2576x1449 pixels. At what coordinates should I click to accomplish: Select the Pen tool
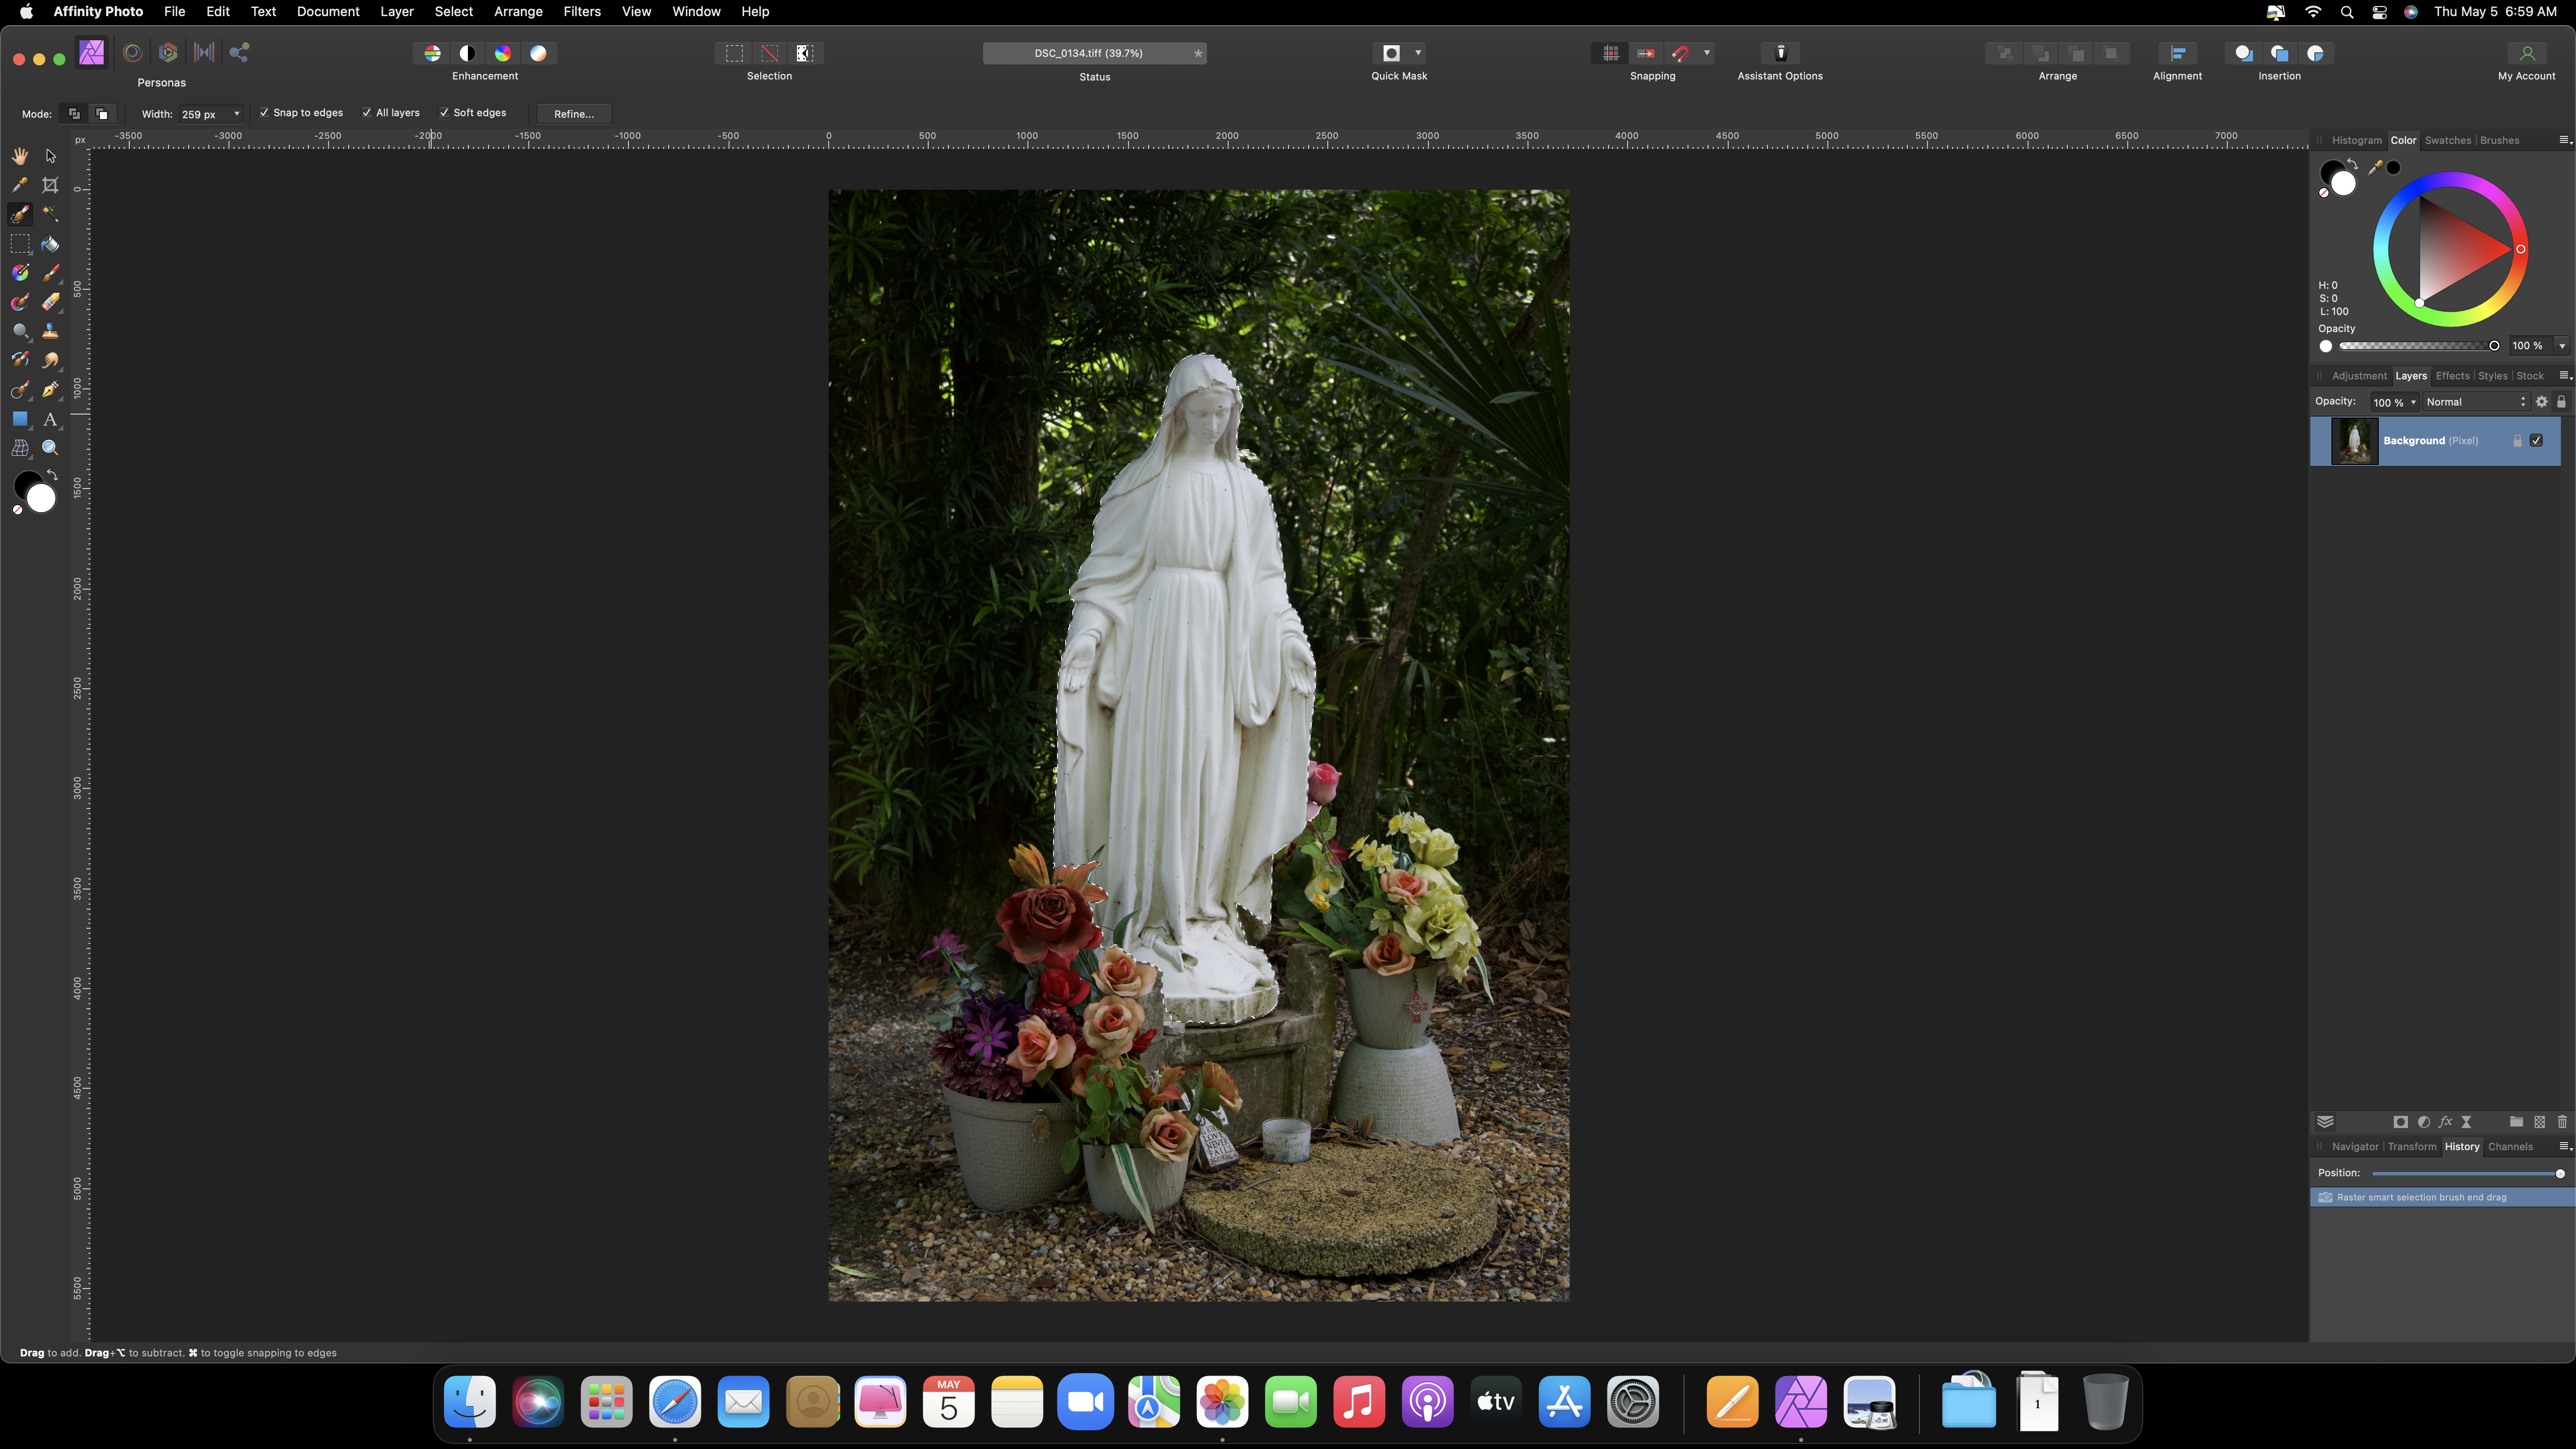click(50, 390)
